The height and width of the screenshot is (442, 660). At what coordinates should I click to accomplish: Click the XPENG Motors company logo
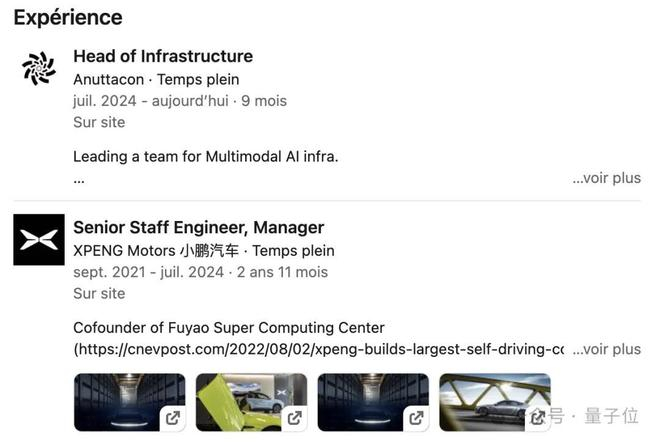[x=39, y=240]
